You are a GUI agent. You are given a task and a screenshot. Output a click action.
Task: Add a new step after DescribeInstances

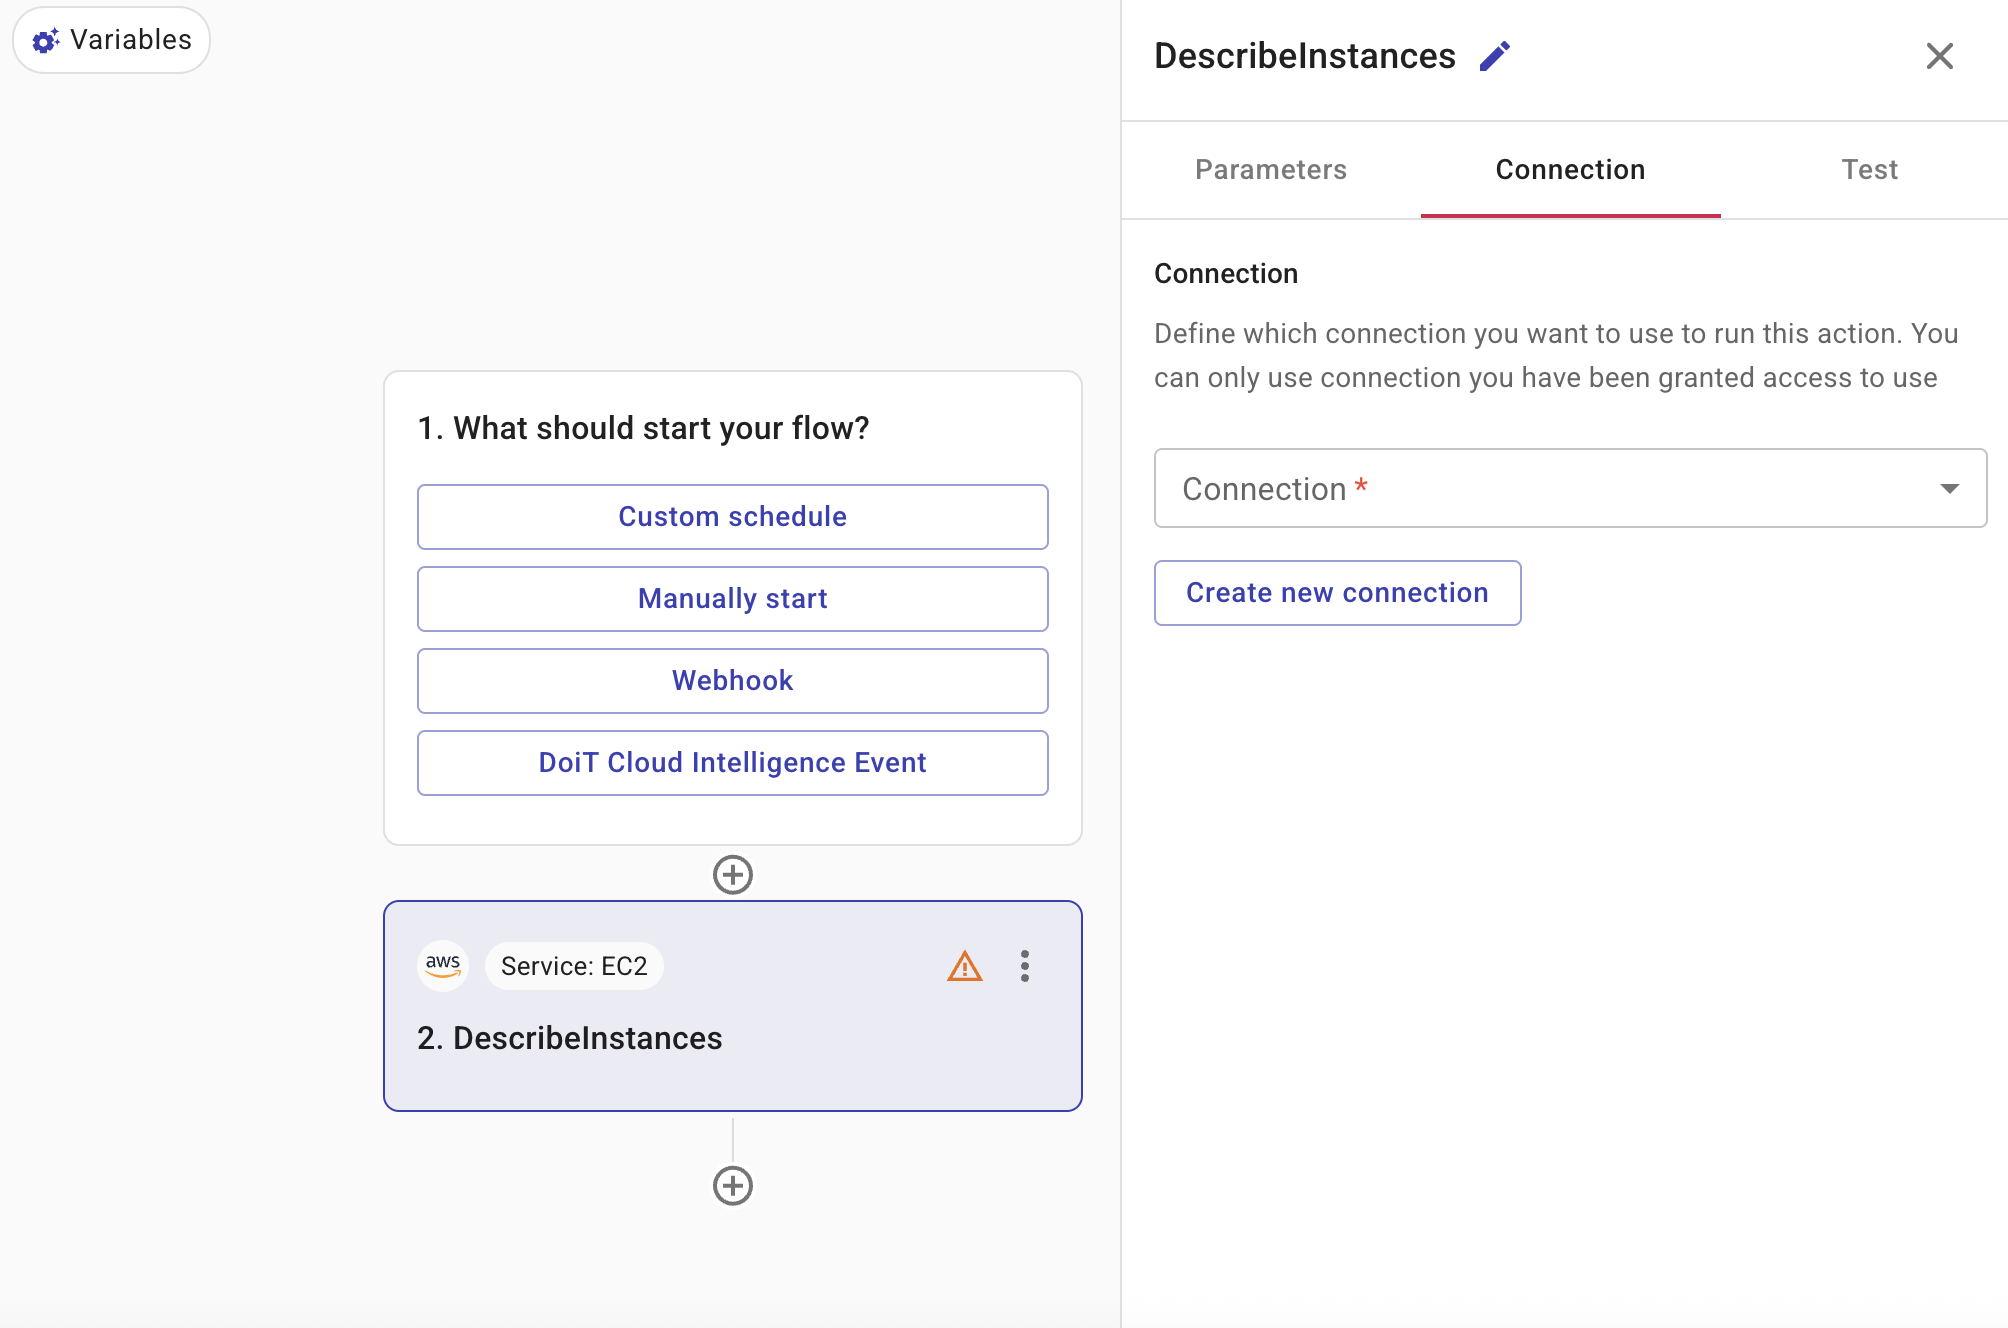(x=733, y=1186)
